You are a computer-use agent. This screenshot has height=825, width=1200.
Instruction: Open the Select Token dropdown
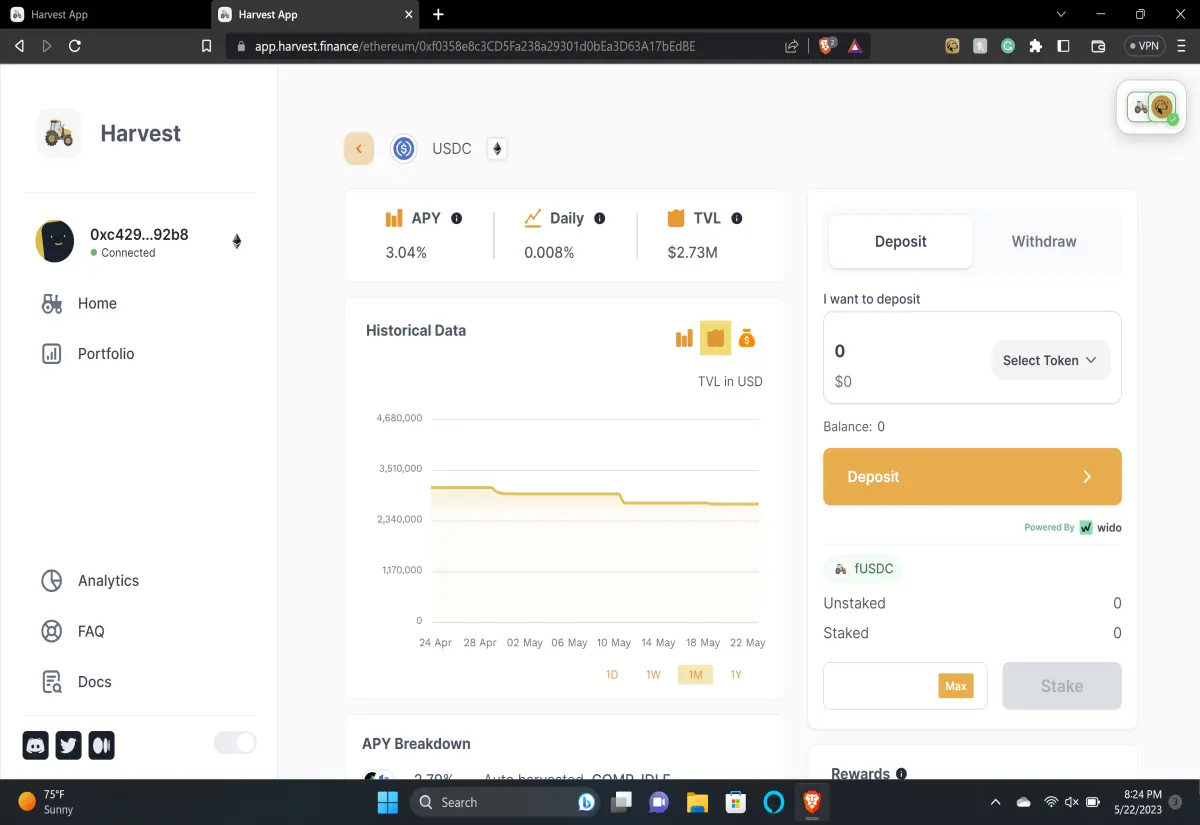click(x=1051, y=360)
